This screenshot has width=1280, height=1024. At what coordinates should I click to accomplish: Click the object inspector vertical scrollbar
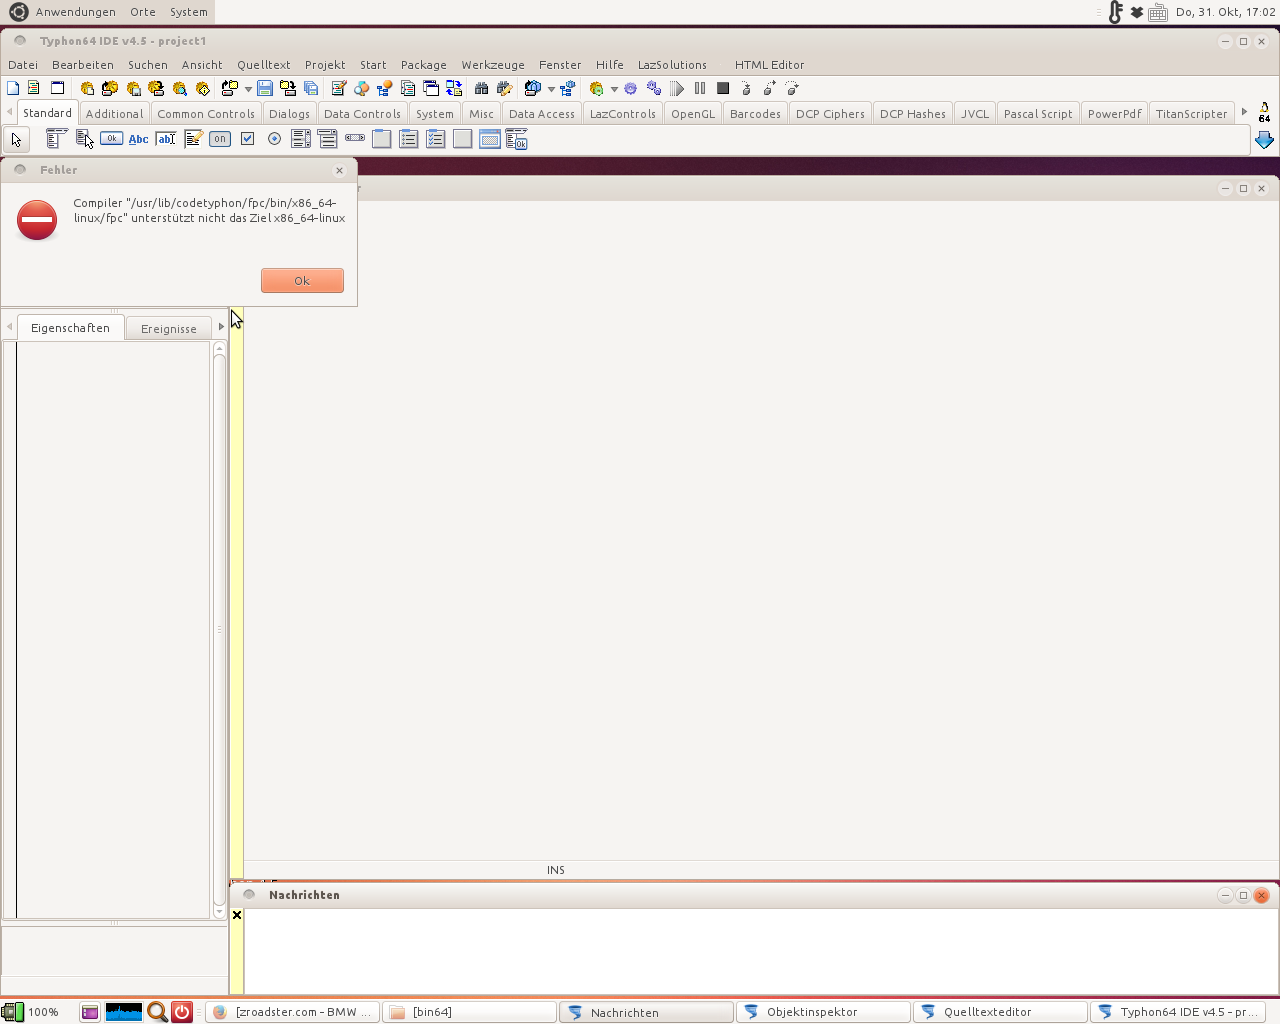(x=219, y=630)
